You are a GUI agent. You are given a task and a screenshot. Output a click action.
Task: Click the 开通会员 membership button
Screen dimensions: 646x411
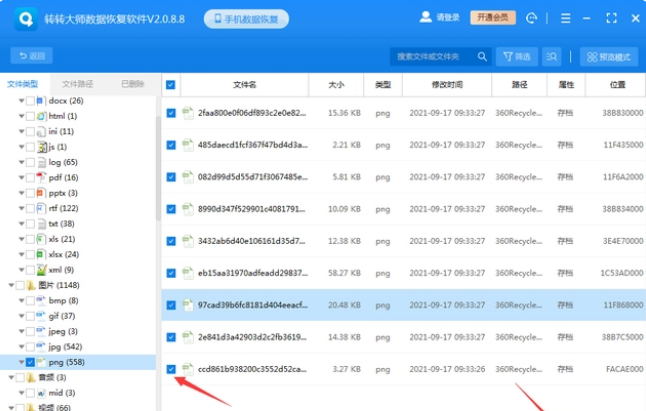(x=491, y=18)
